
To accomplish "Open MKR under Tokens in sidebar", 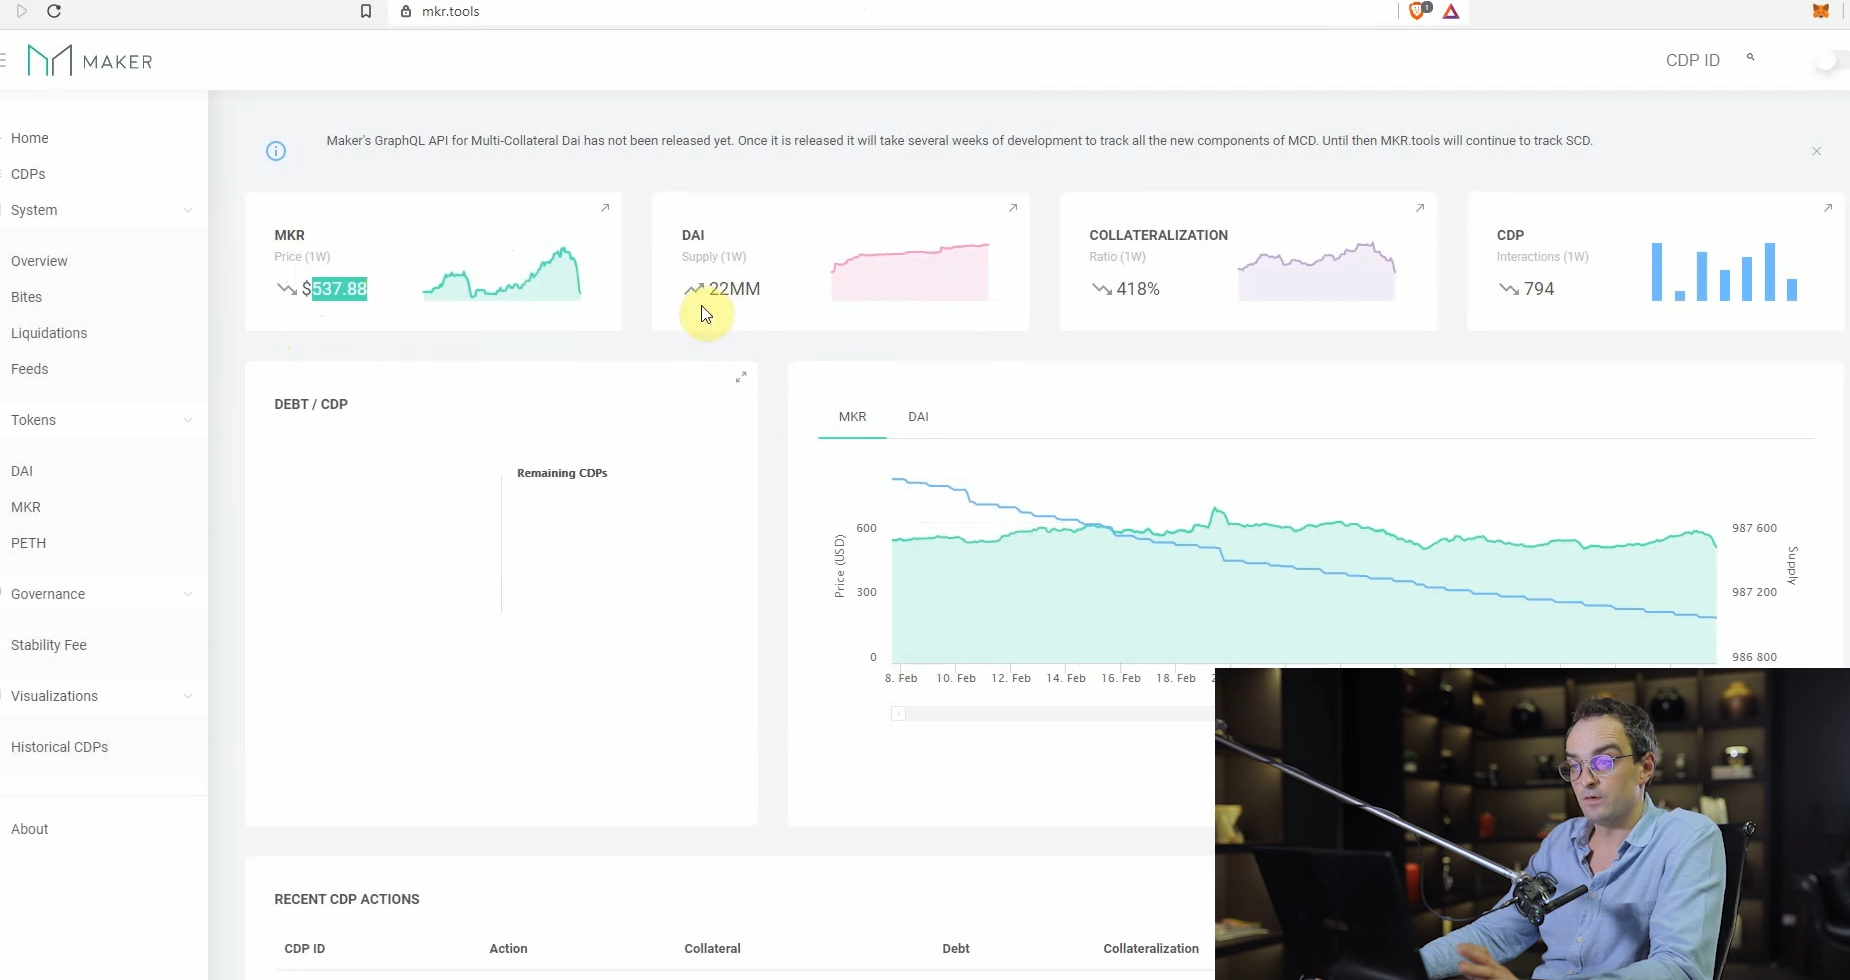I will click(x=26, y=507).
